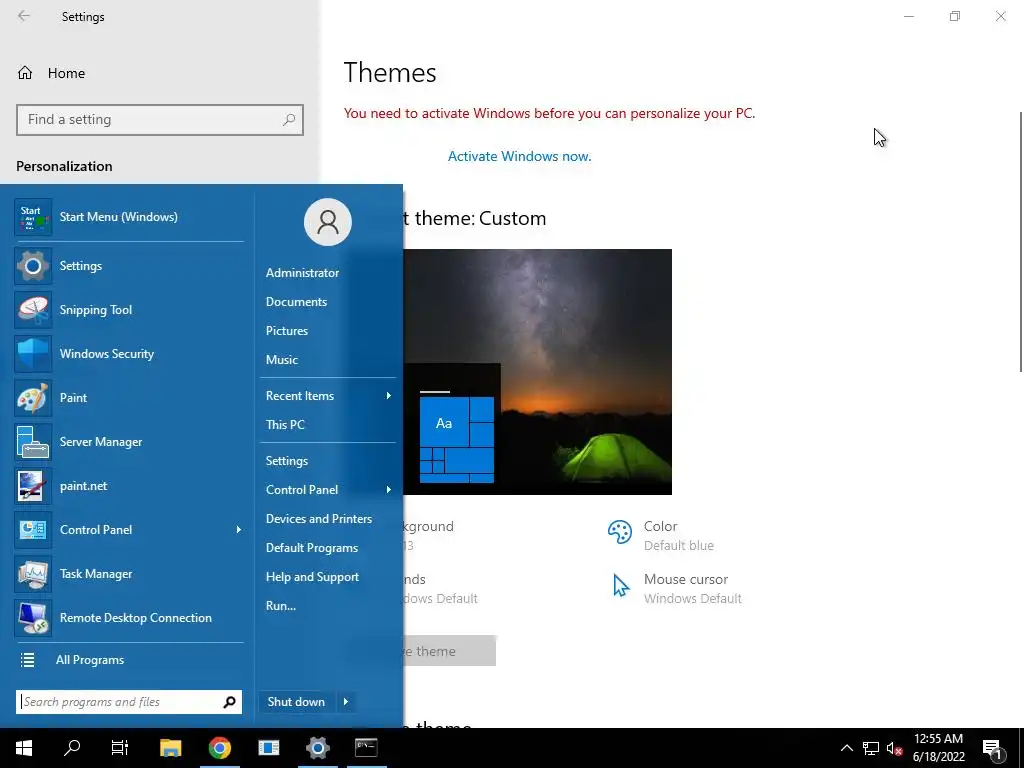1024x768 pixels.
Task: Open the Run... dialog entry
Action: tap(281, 606)
